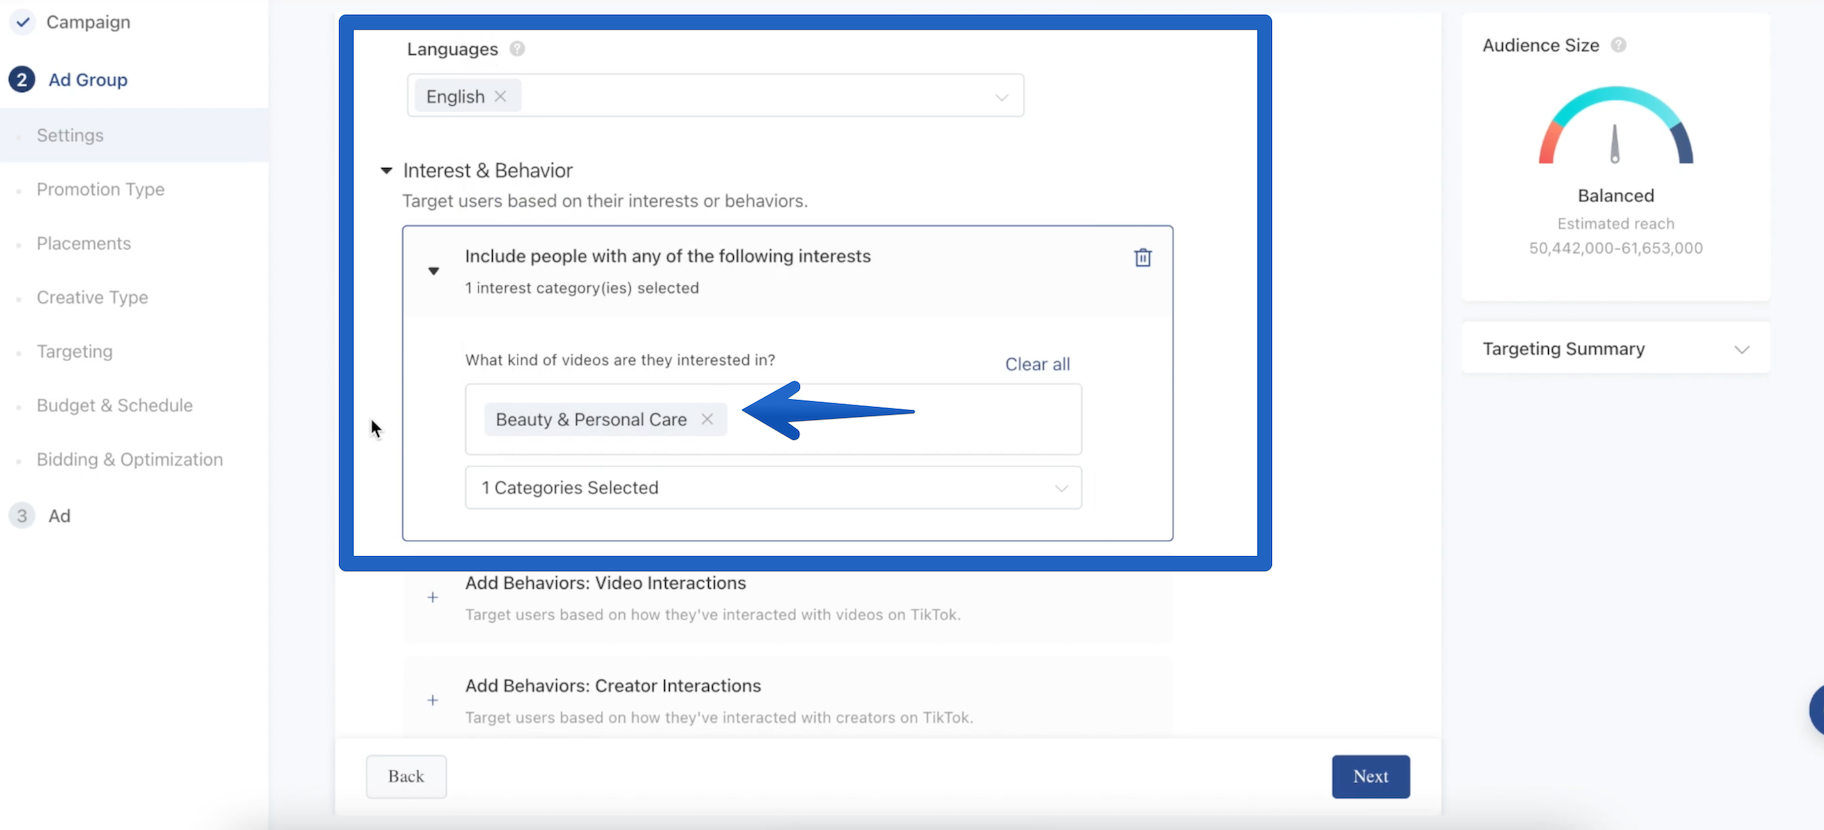
Task: Delete the interest group with trash icon
Action: [x=1142, y=258]
